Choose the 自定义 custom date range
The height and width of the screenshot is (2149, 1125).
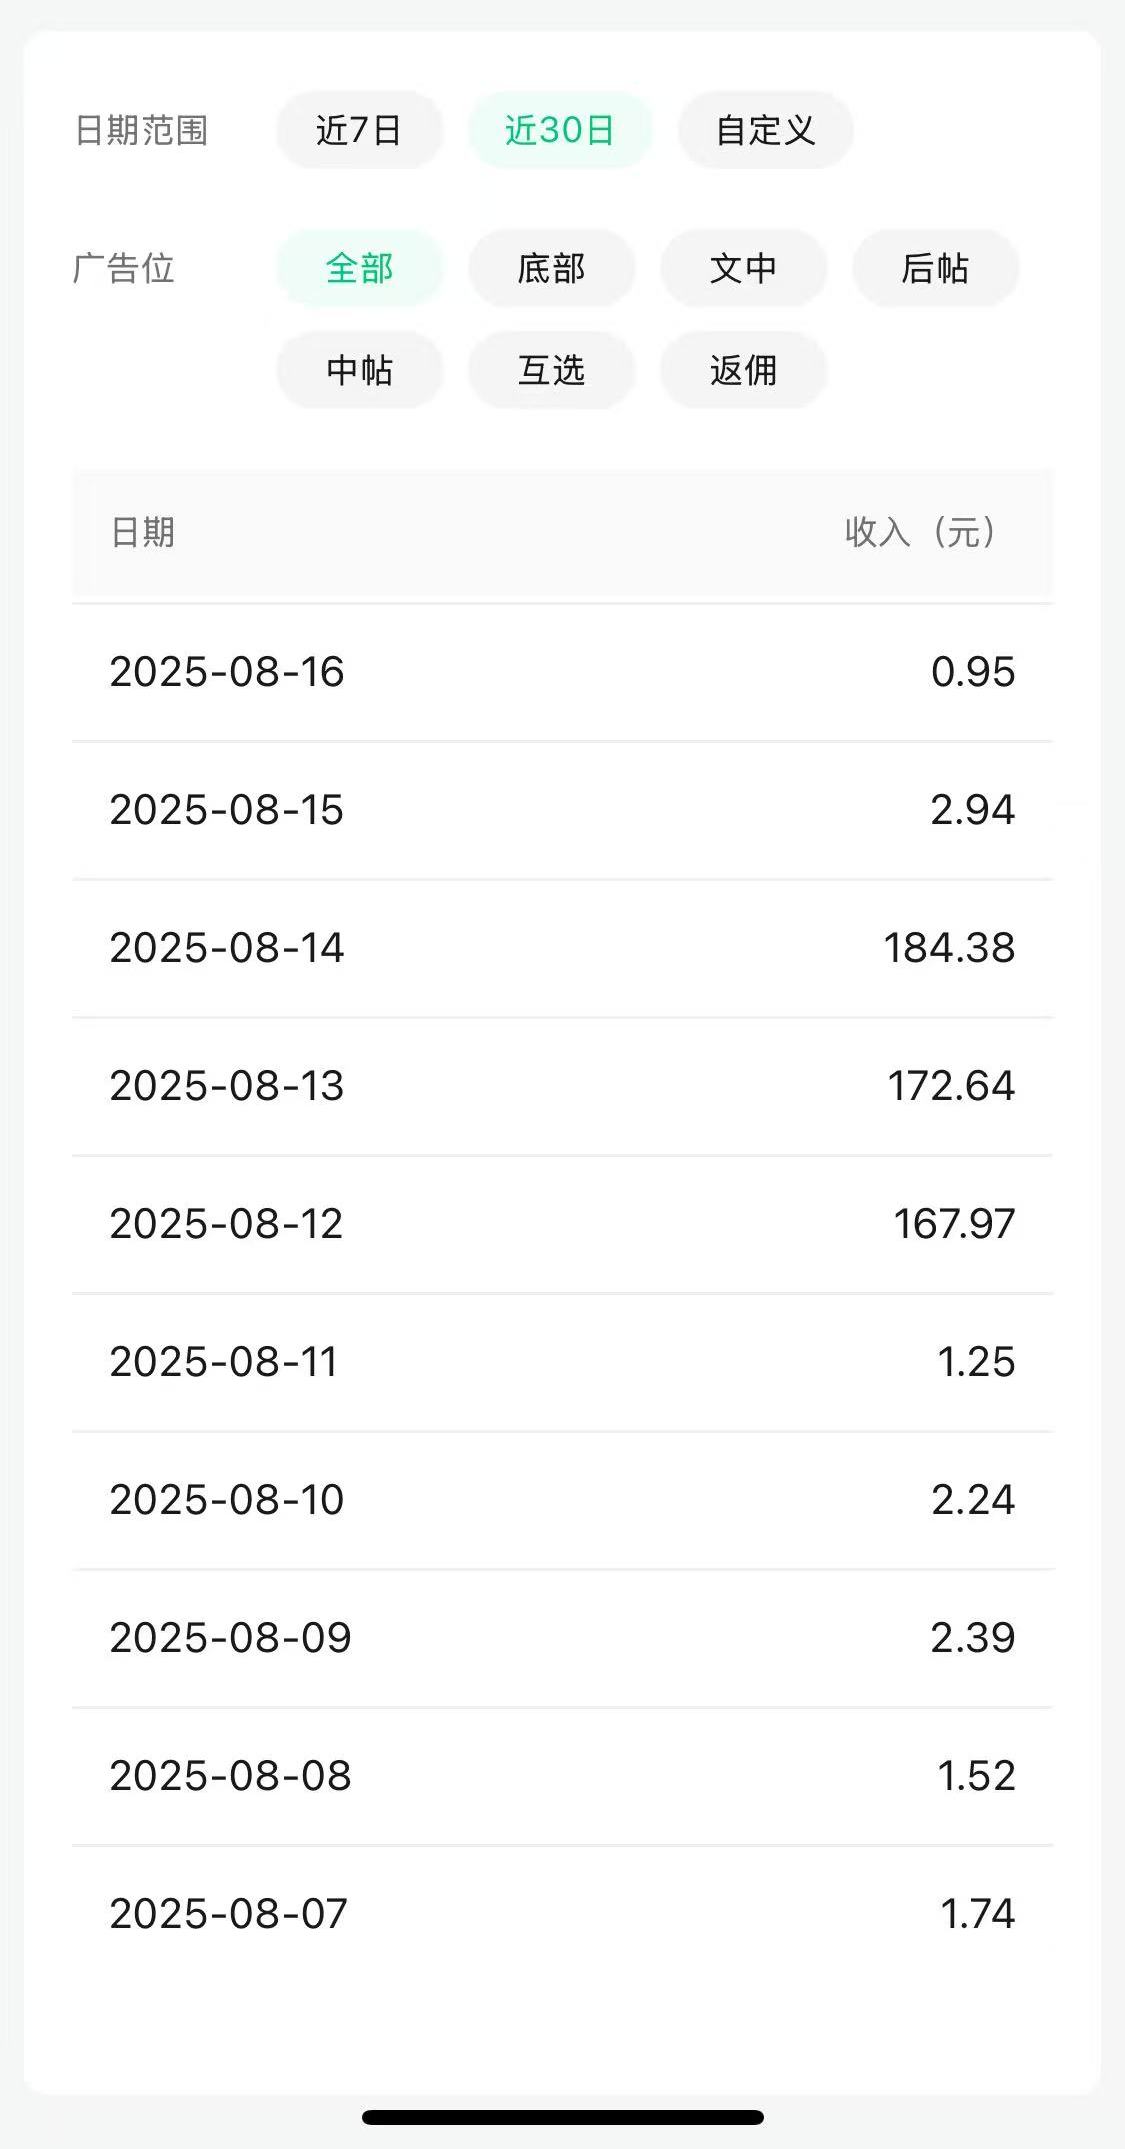766,130
